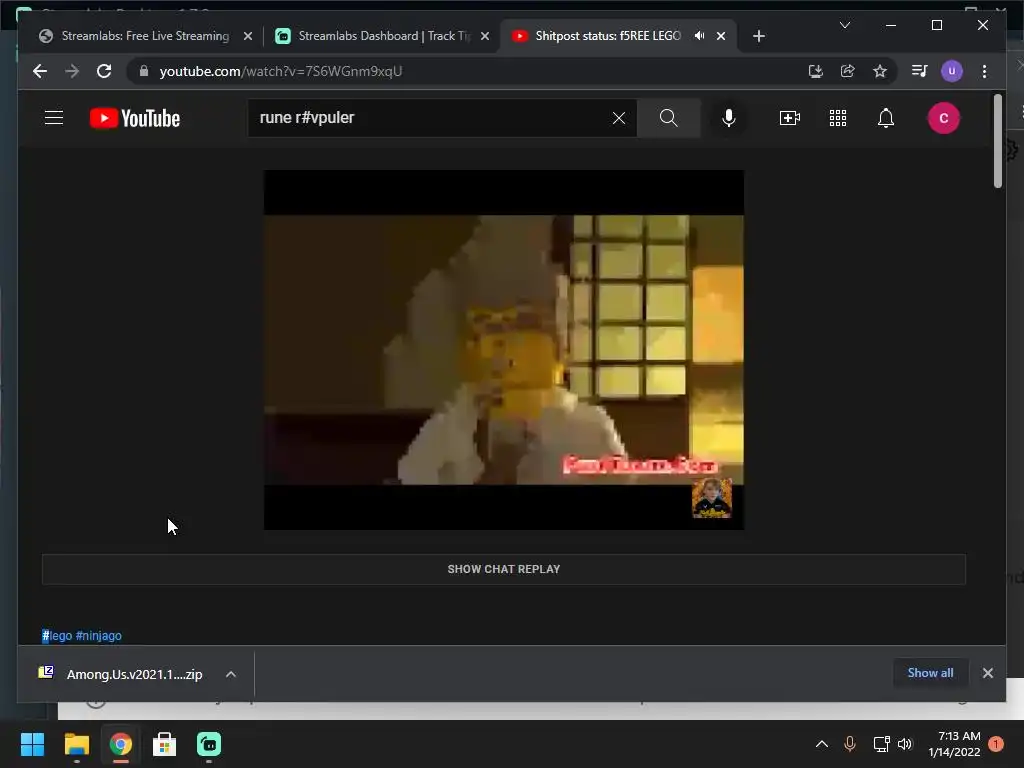Click the page vertical scrollbar thumb

pyautogui.click(x=997, y=141)
